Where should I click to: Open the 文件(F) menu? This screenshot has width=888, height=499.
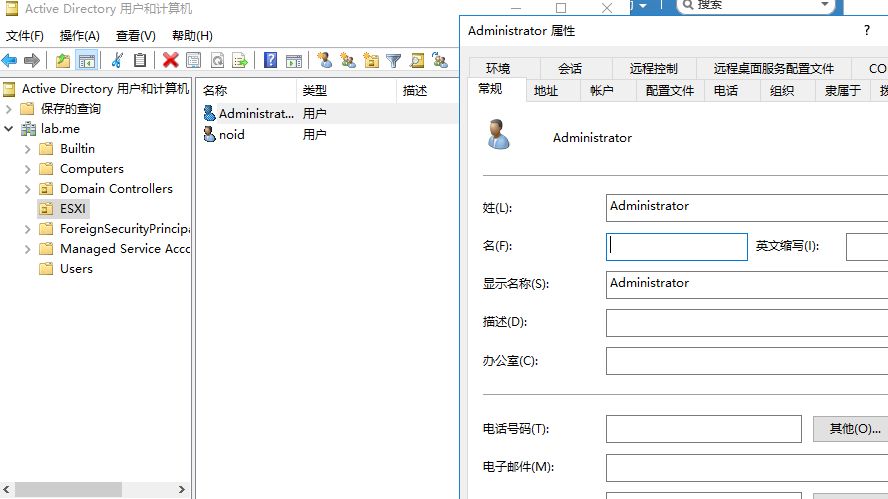pyautogui.click(x=25, y=36)
